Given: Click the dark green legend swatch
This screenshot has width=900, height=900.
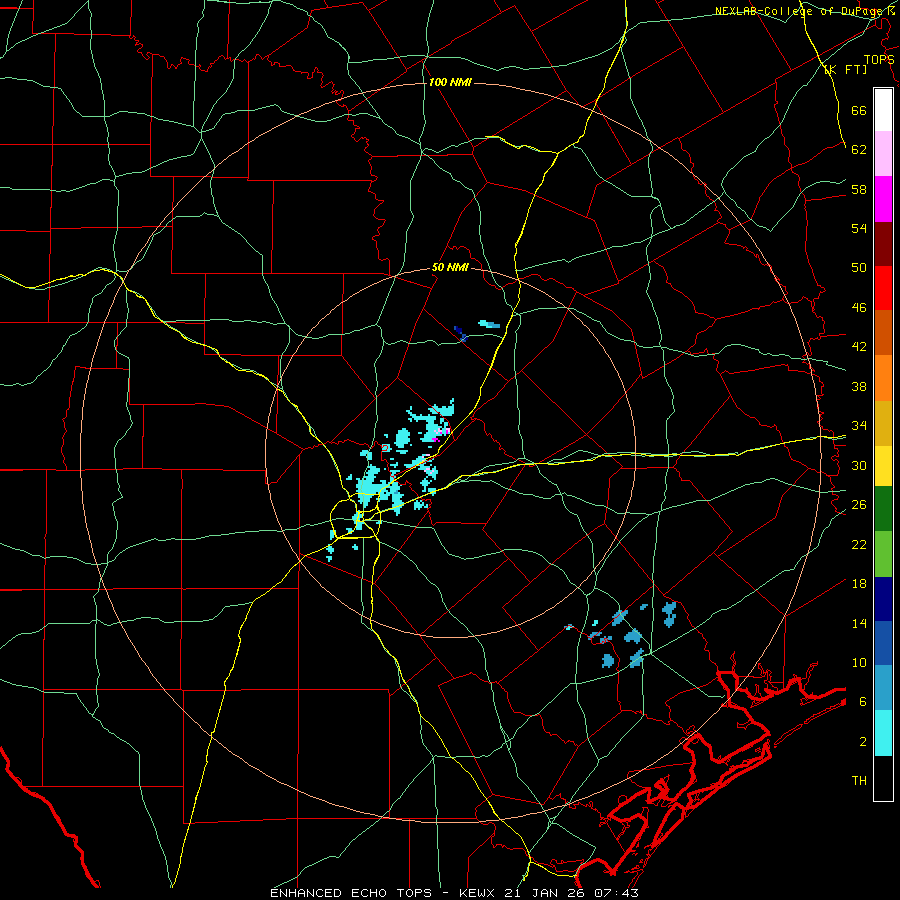Looking at the screenshot, I should point(883,509).
